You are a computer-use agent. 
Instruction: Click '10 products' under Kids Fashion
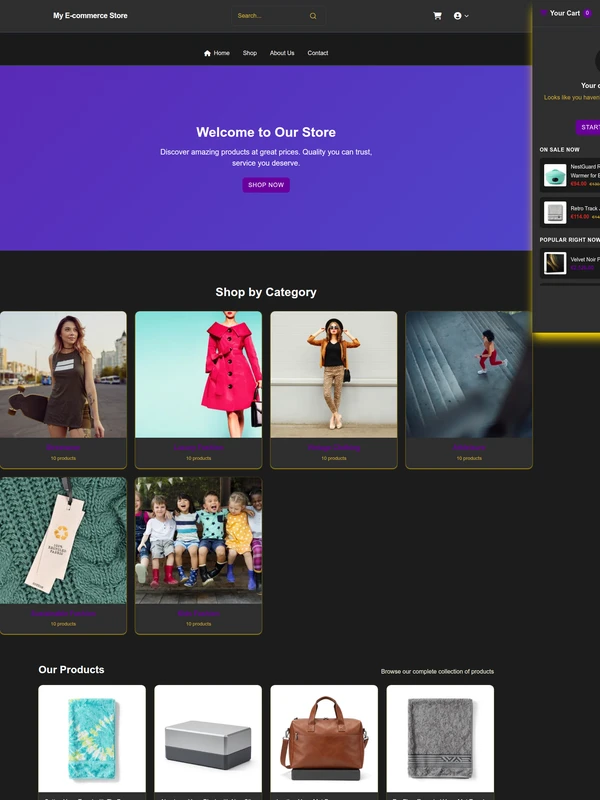click(x=198, y=624)
